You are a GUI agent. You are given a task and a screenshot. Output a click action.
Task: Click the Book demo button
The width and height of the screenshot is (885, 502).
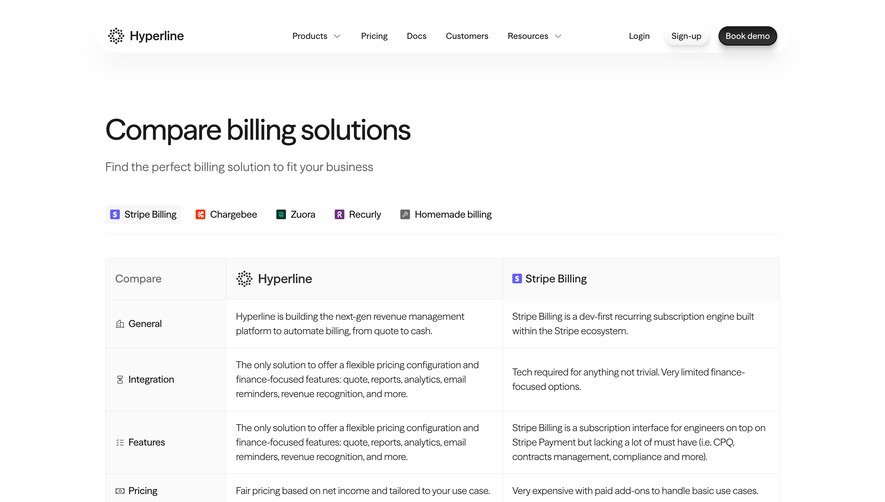point(747,36)
